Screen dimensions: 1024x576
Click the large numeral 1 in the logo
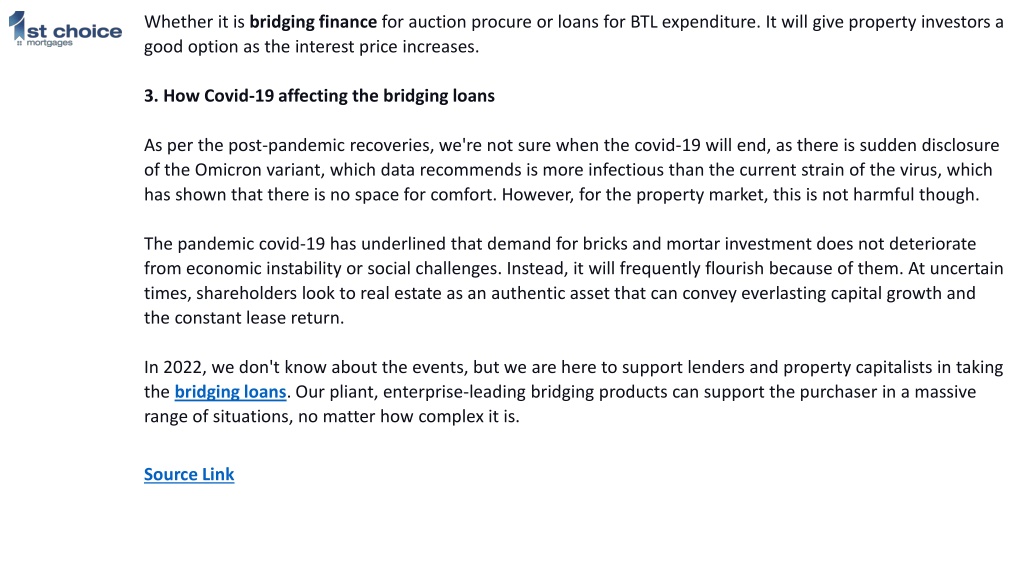click(17, 26)
